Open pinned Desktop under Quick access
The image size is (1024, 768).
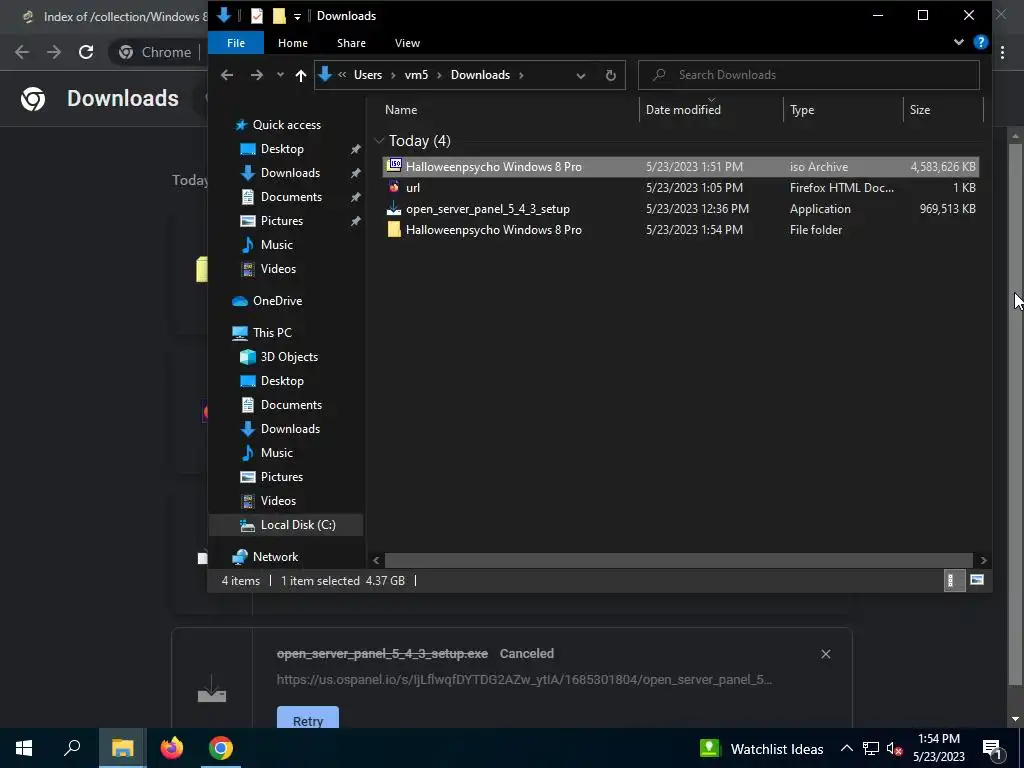(x=281, y=149)
